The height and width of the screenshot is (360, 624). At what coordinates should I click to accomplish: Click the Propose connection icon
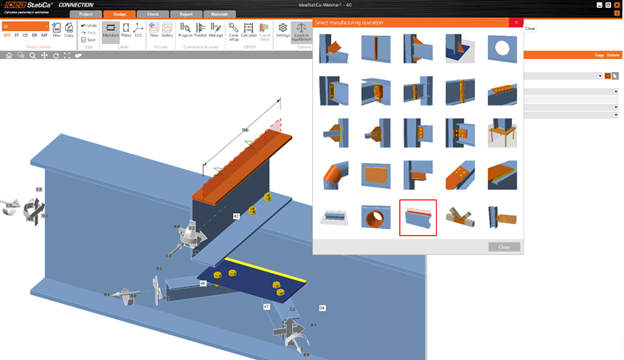(185, 30)
